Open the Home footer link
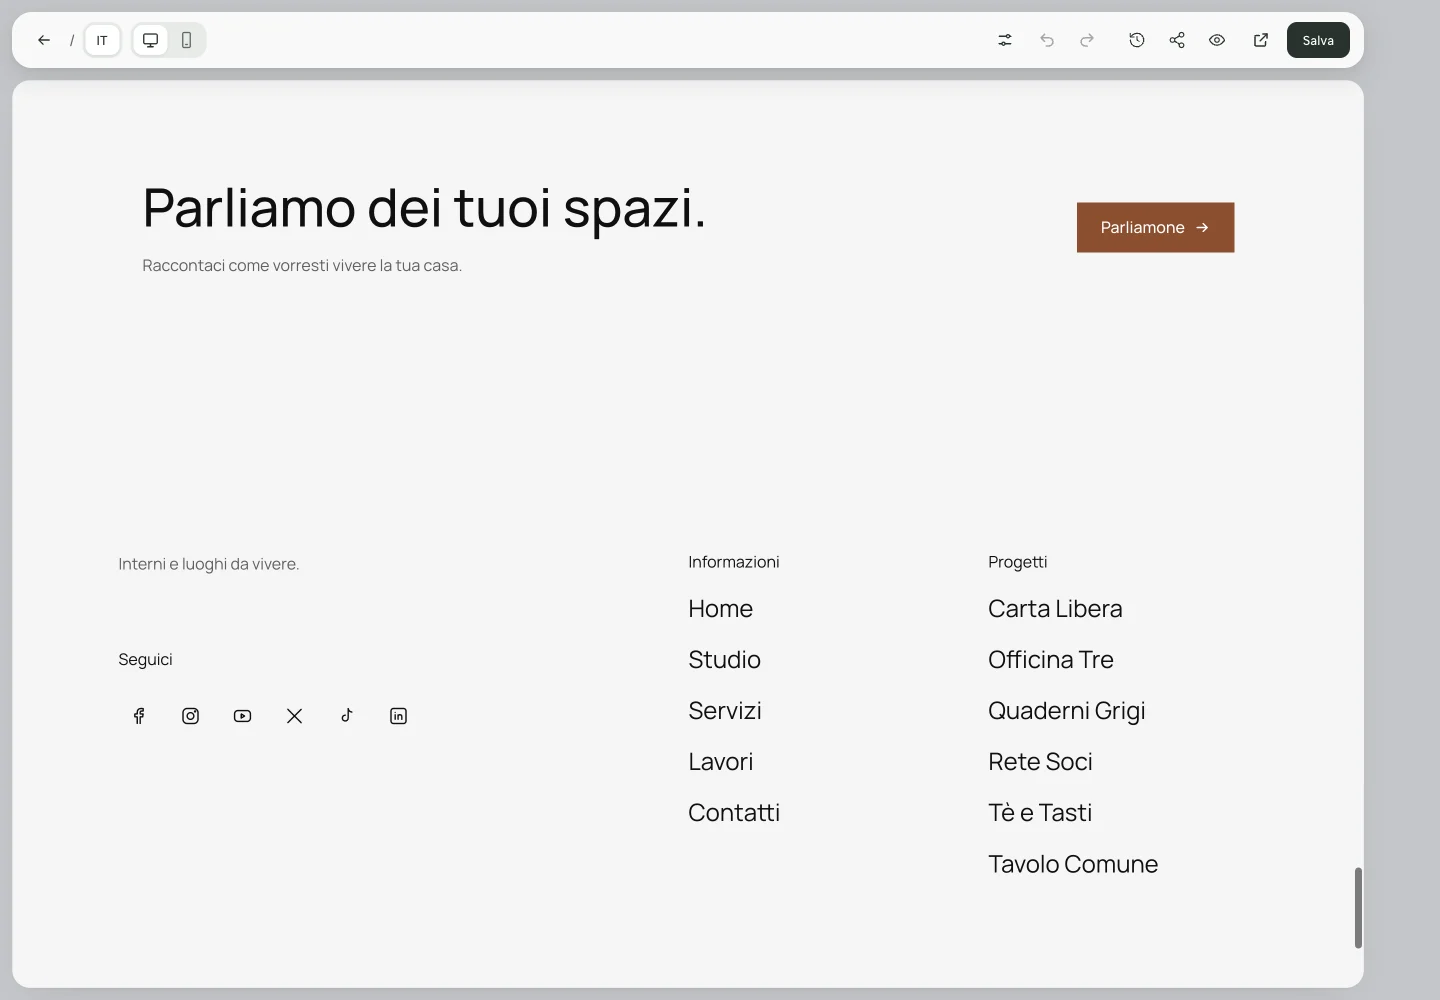This screenshot has height=1000, width=1440. click(x=720, y=609)
